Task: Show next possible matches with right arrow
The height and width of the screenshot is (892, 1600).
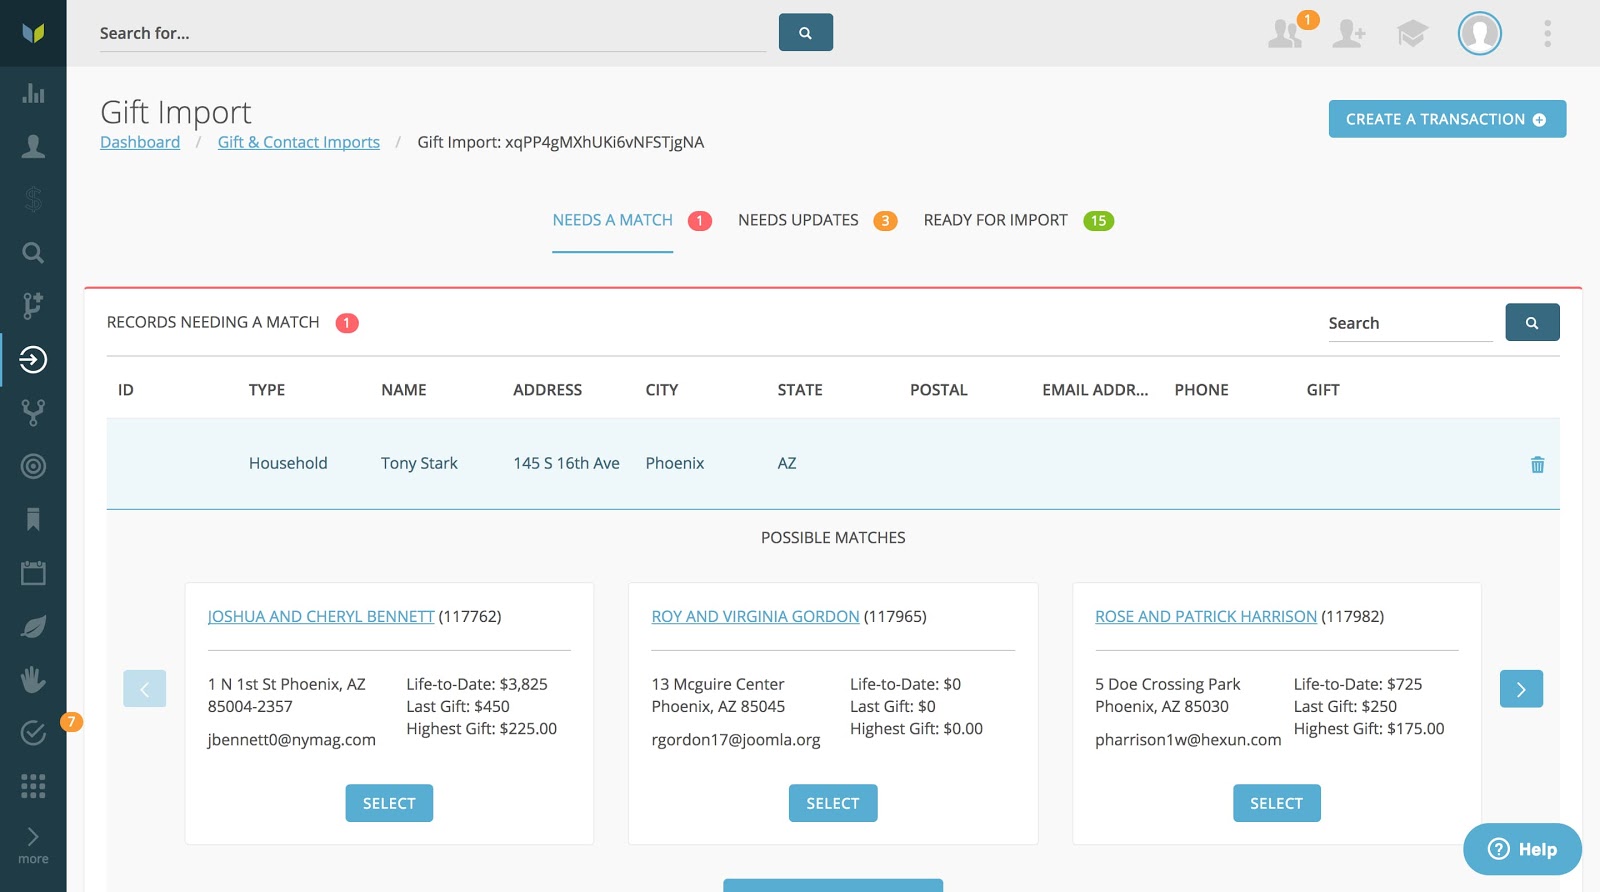Action: [x=1521, y=689]
